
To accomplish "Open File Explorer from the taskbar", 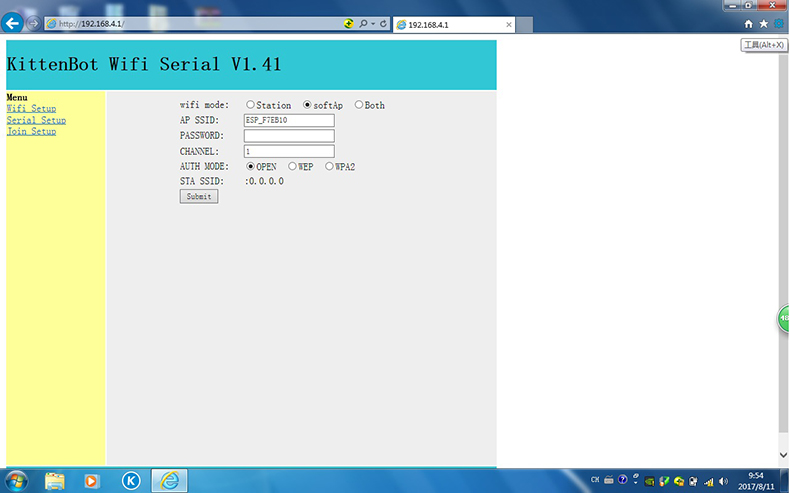I will click(54, 481).
